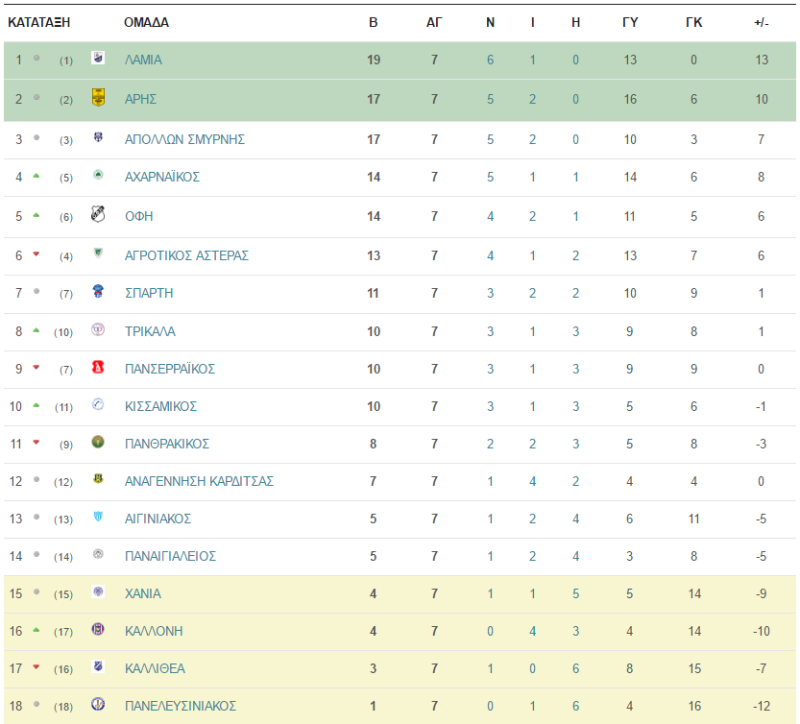Click the red ΠΑΝΣΕΡΡΑΪΚΟΣ team logo
Image resolution: width=800 pixels, height=724 pixels.
coord(98,367)
